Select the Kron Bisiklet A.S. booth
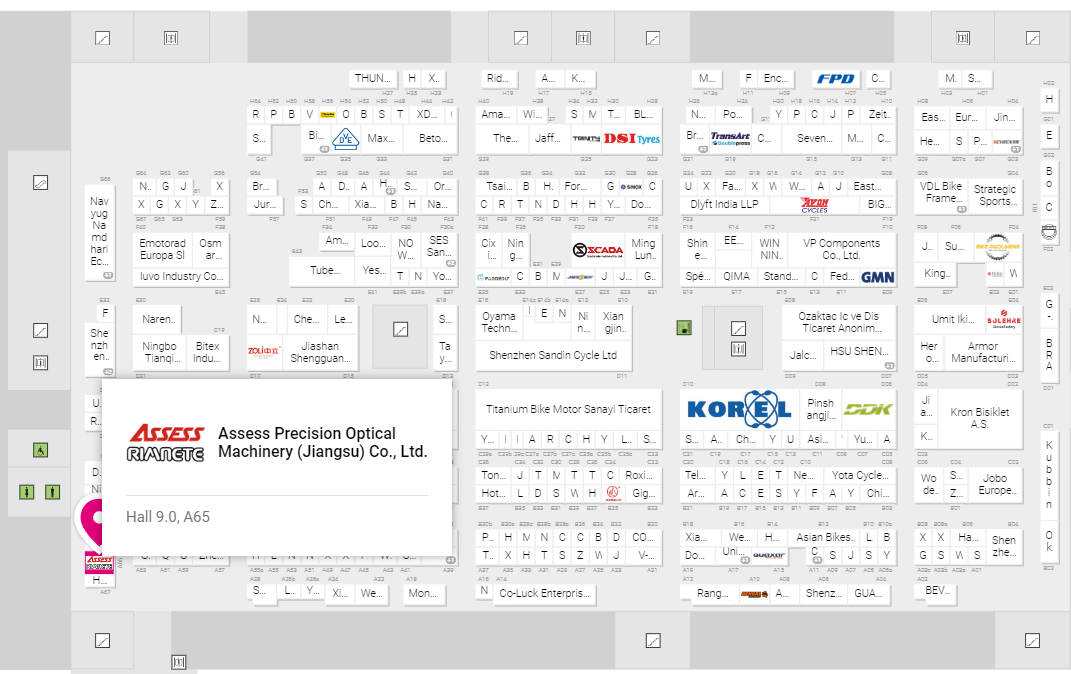The image size is (1071, 674). [979, 417]
